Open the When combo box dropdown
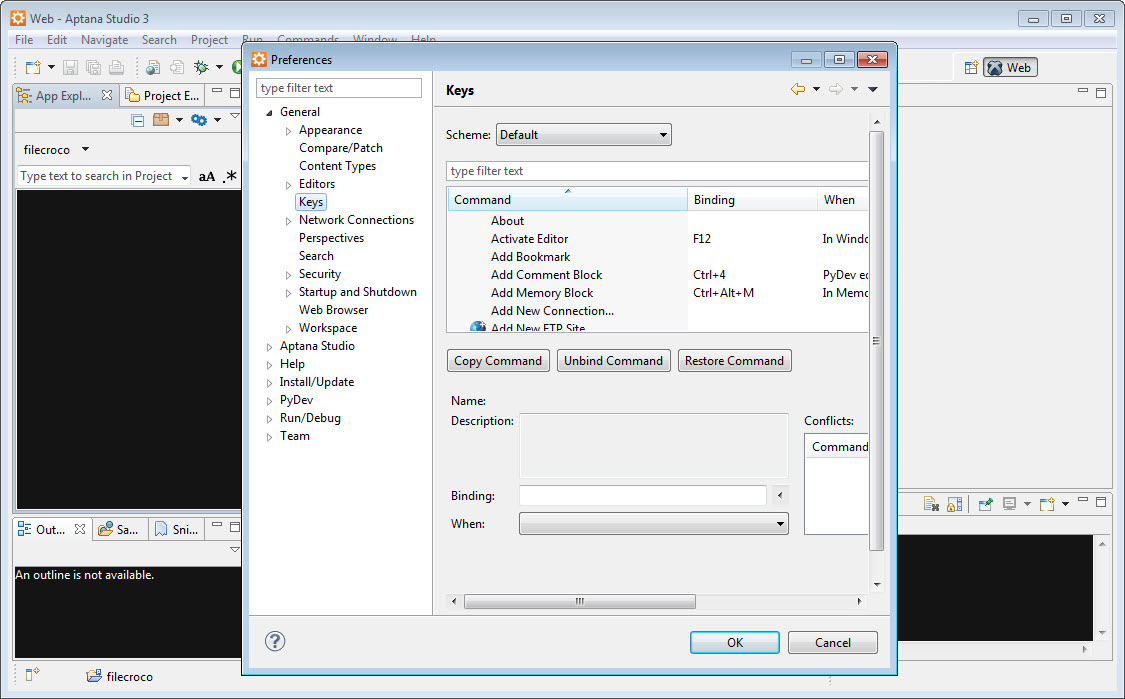 (653, 524)
